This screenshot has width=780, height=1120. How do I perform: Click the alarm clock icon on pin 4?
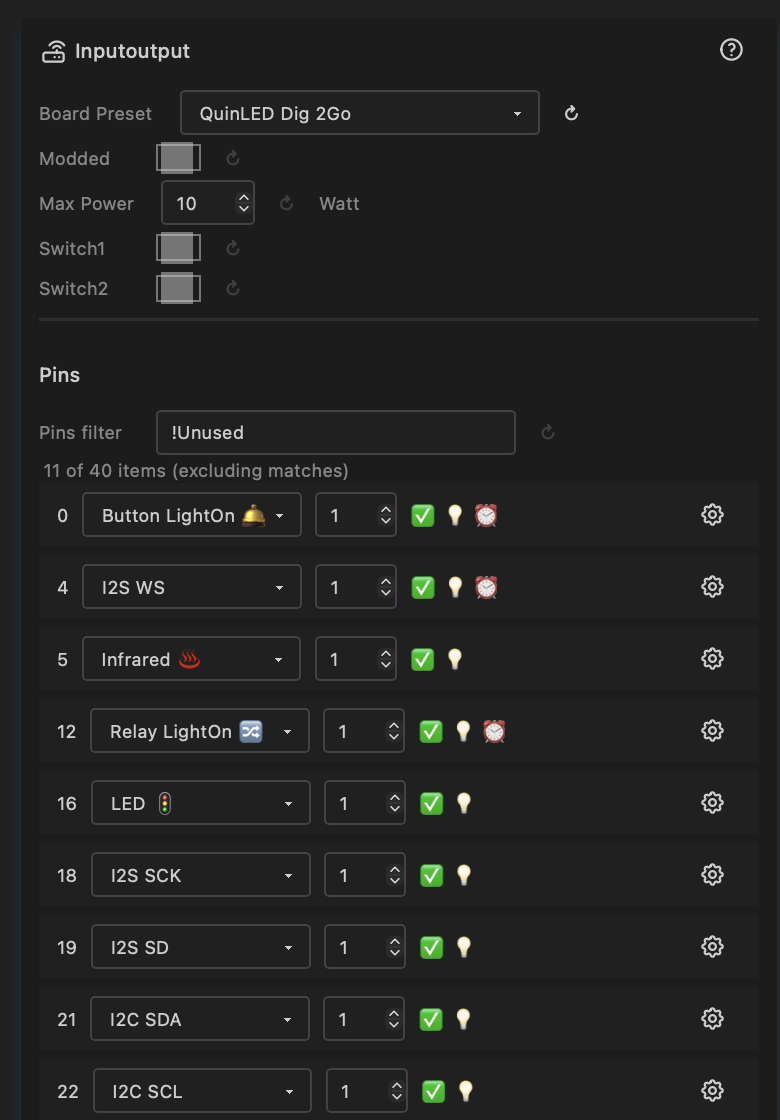[486, 587]
